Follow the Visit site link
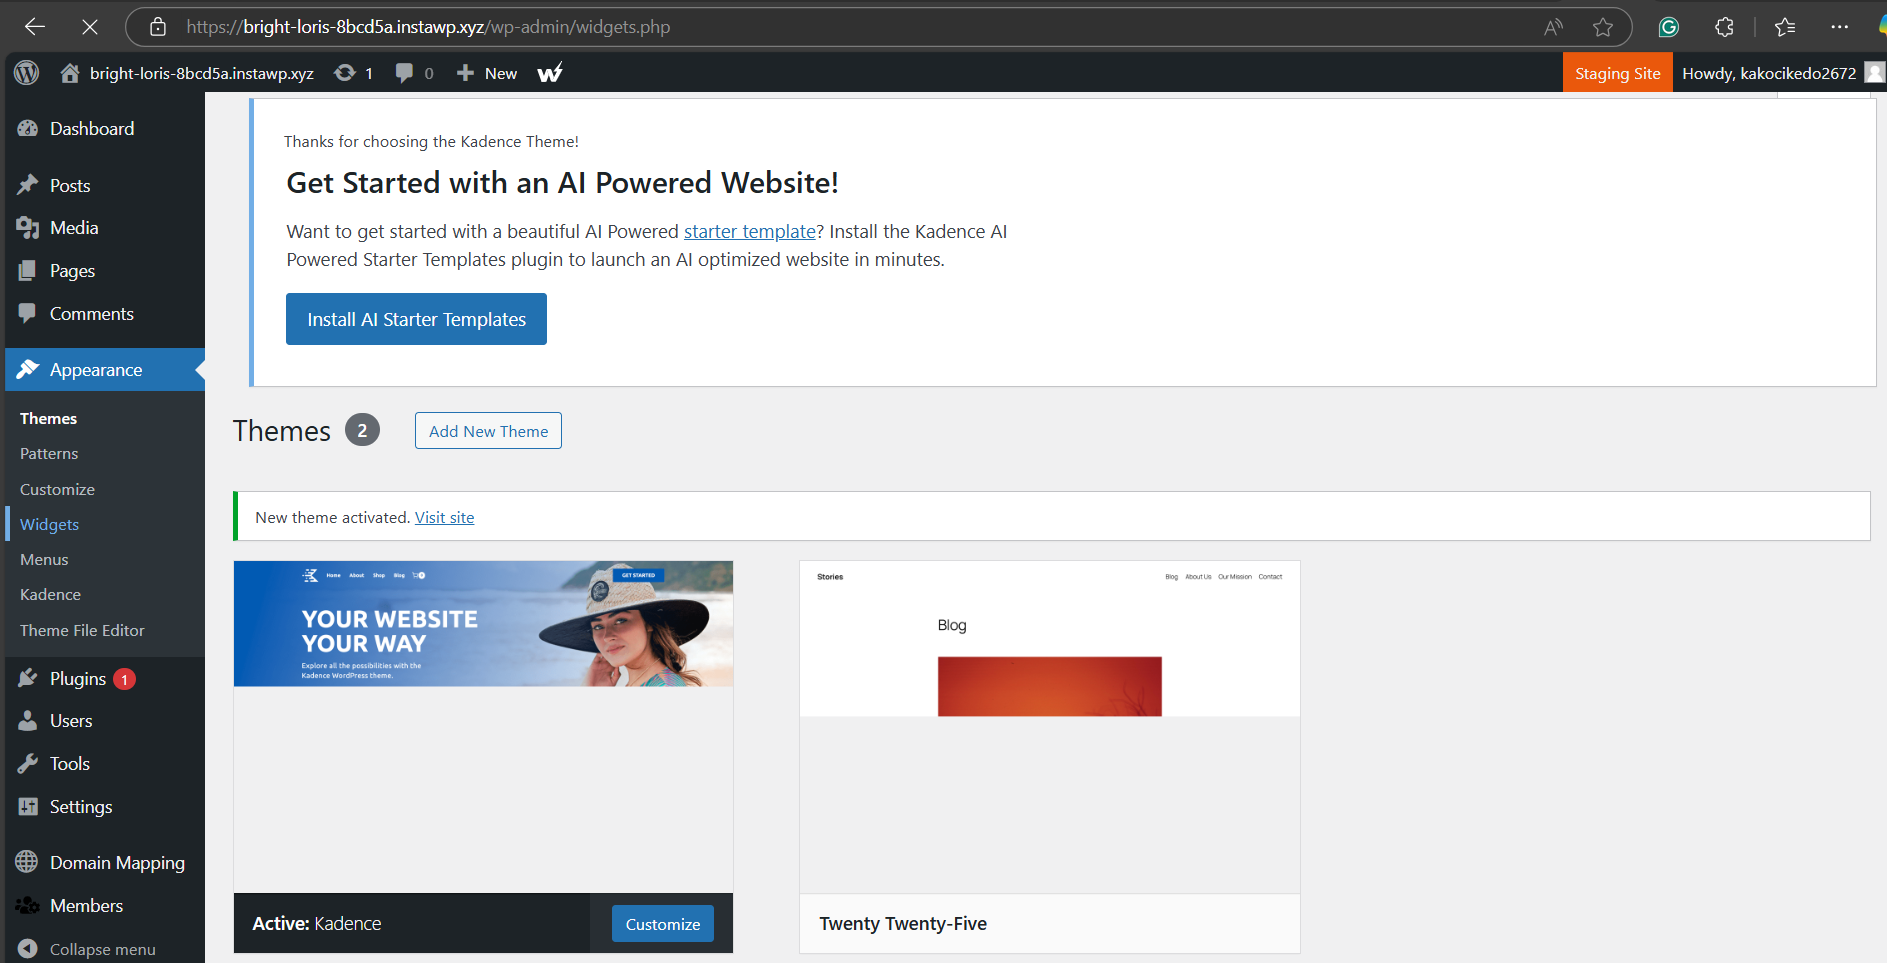Image resolution: width=1887 pixels, height=963 pixels. click(x=444, y=517)
